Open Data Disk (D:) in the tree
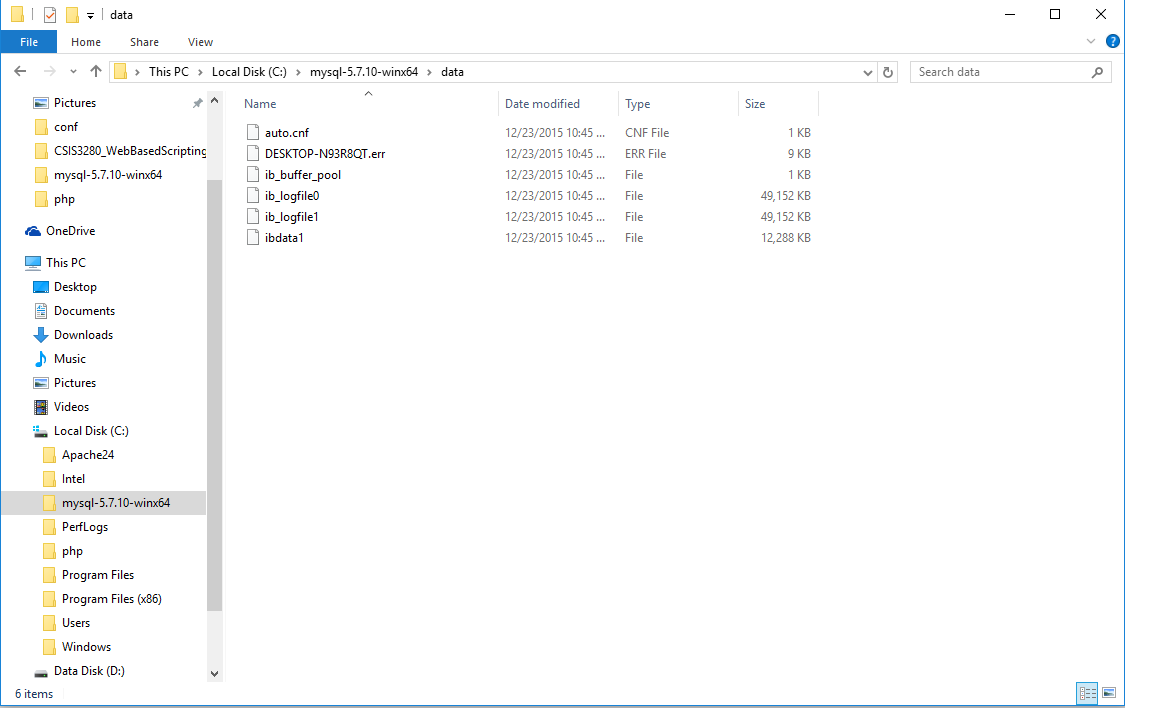The width and height of the screenshot is (1152, 708). point(89,671)
